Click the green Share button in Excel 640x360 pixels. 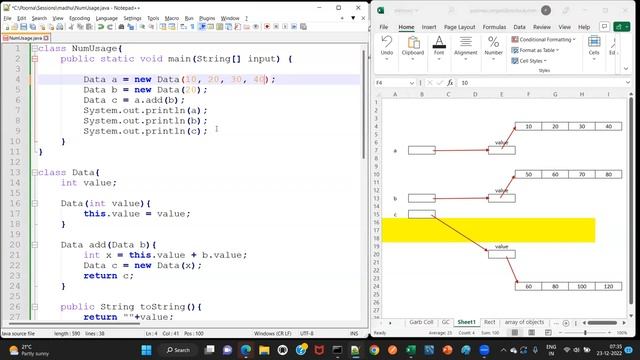[622, 27]
